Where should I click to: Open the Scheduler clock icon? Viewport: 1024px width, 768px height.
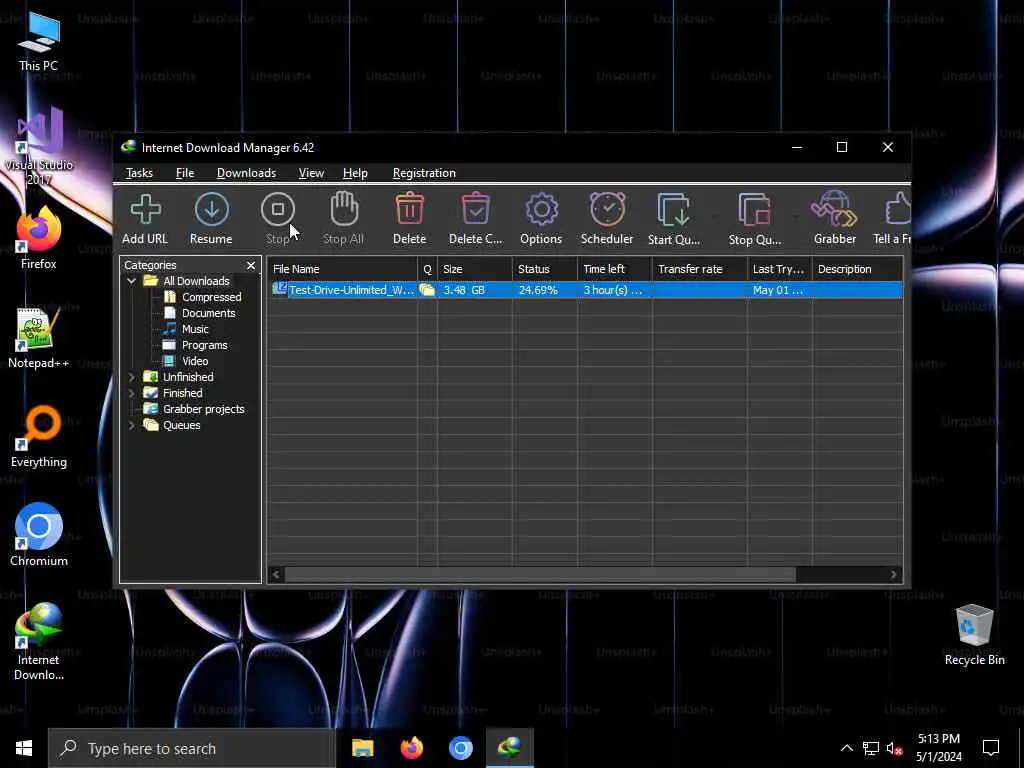[x=607, y=210]
